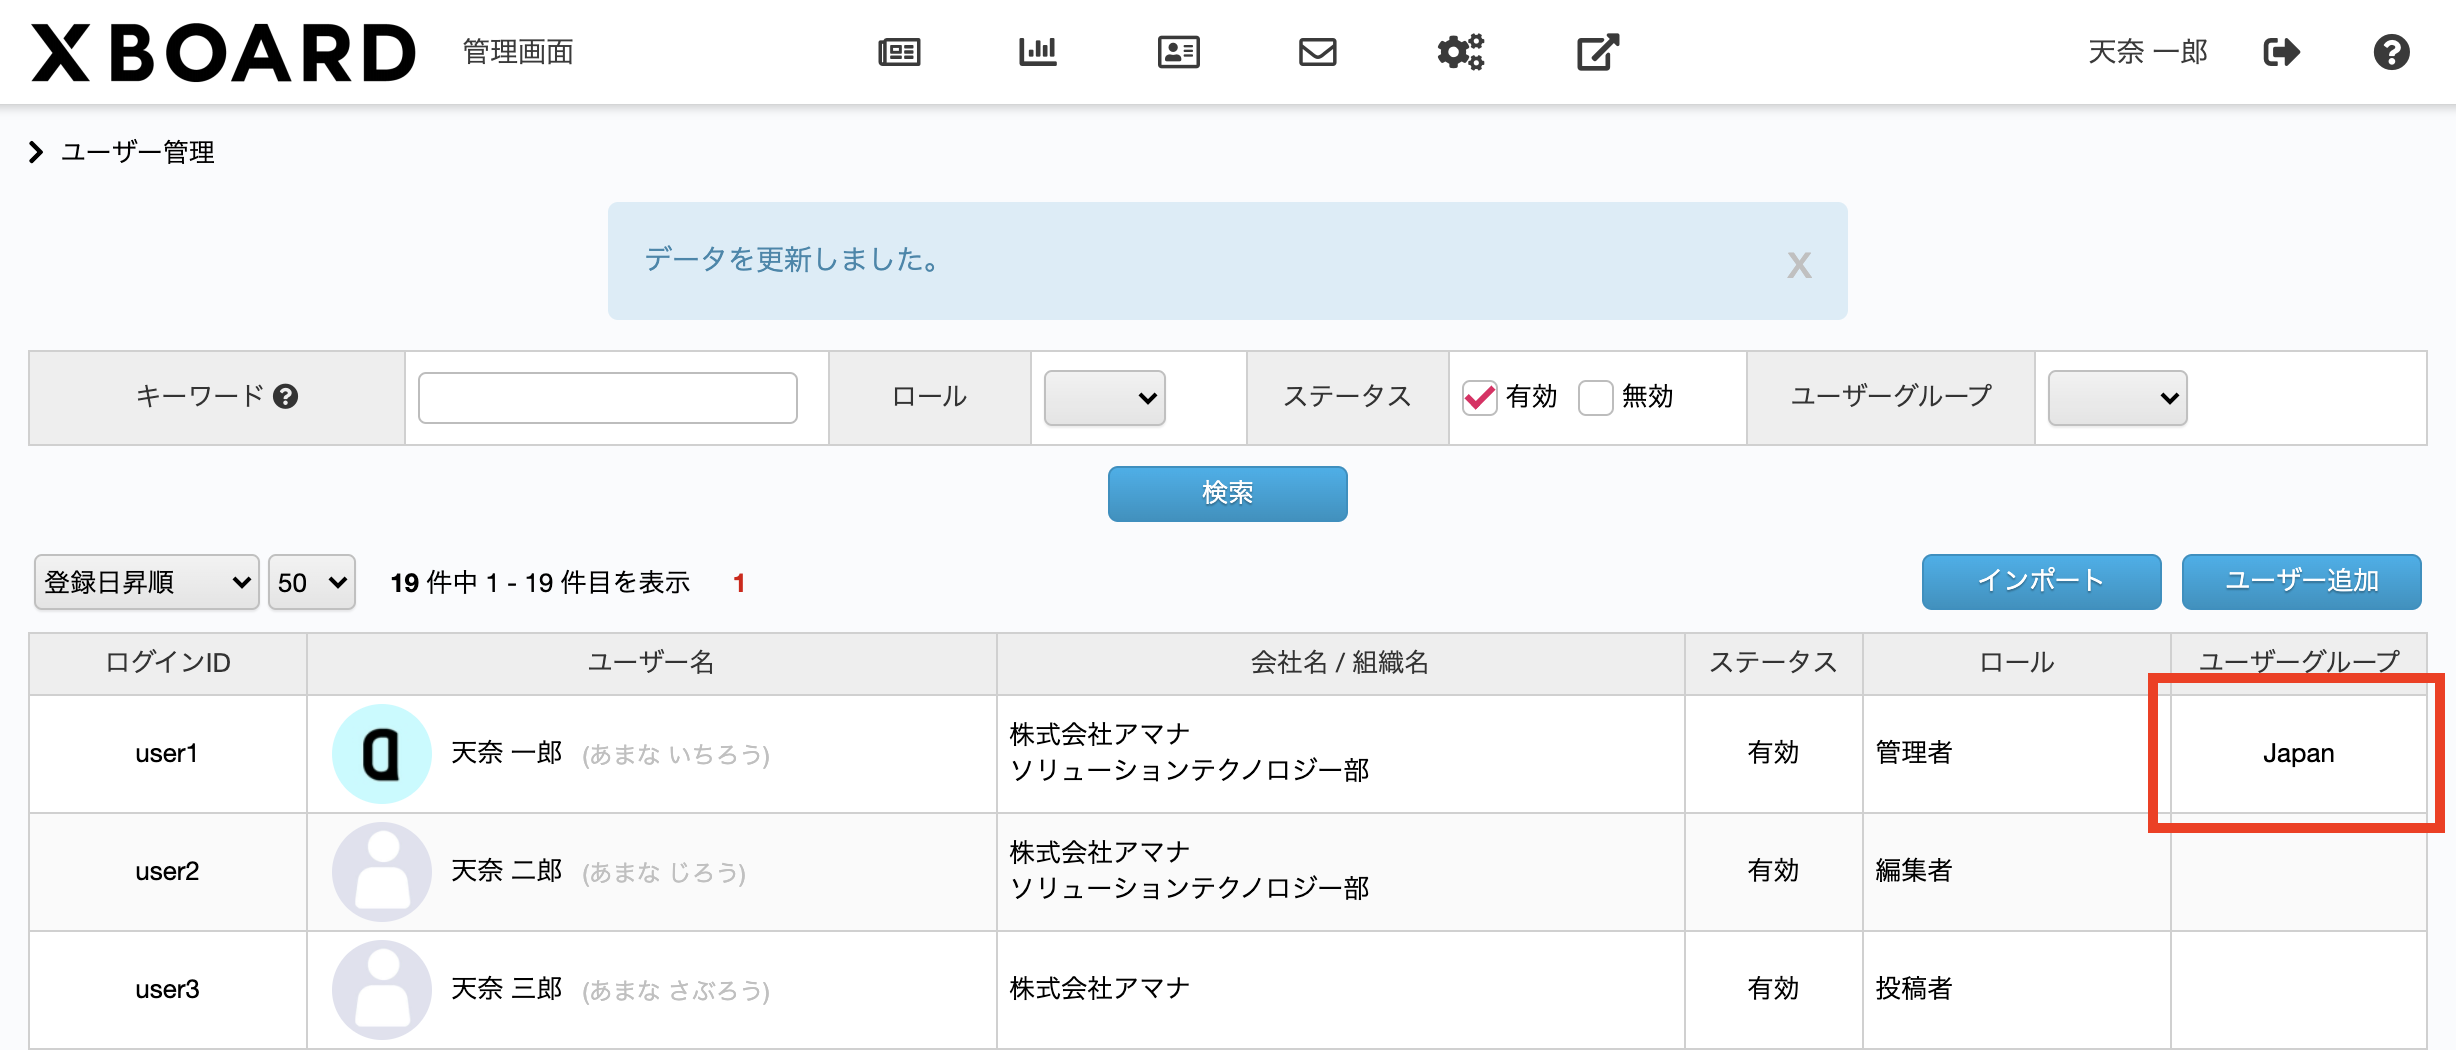2456x1050 pixels.
Task: Click the keyword search input field
Action: click(608, 398)
